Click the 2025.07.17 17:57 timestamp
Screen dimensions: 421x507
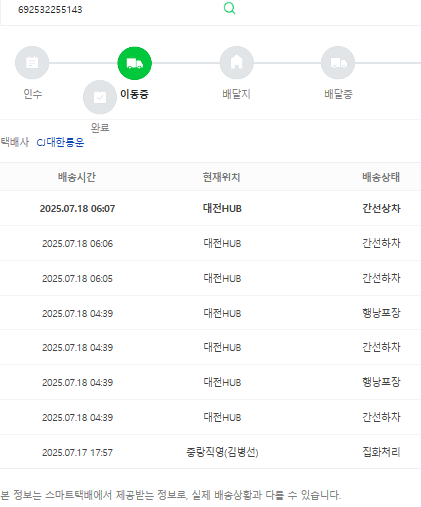[x=77, y=453]
